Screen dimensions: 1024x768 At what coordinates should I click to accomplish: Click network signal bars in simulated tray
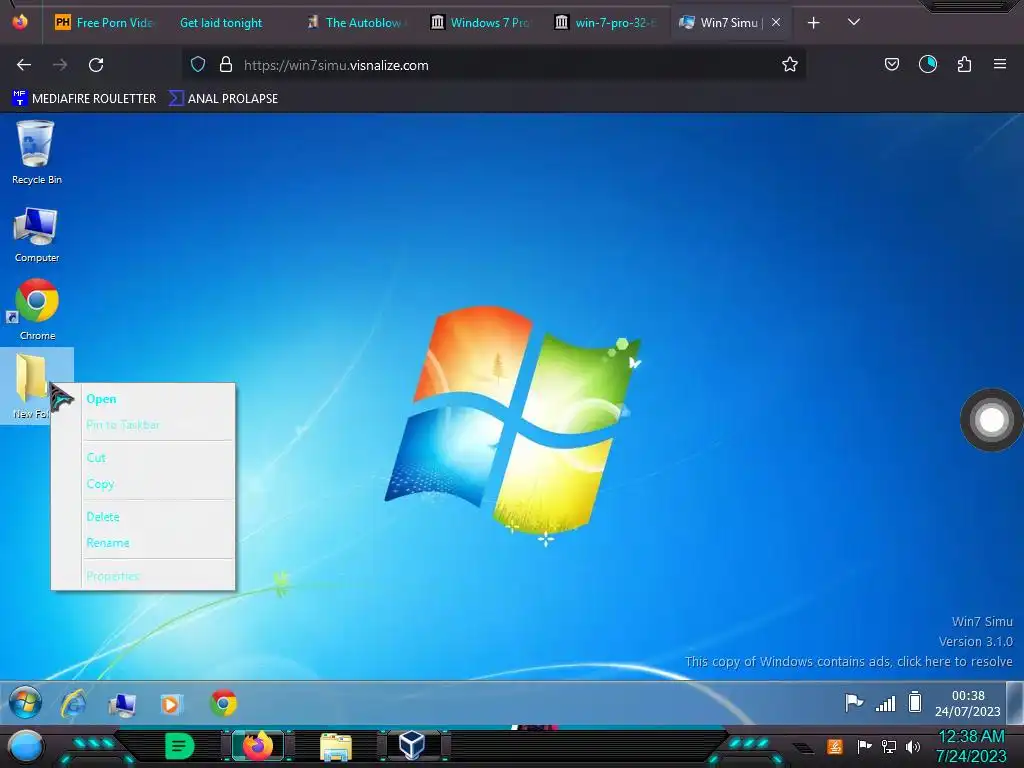click(886, 703)
